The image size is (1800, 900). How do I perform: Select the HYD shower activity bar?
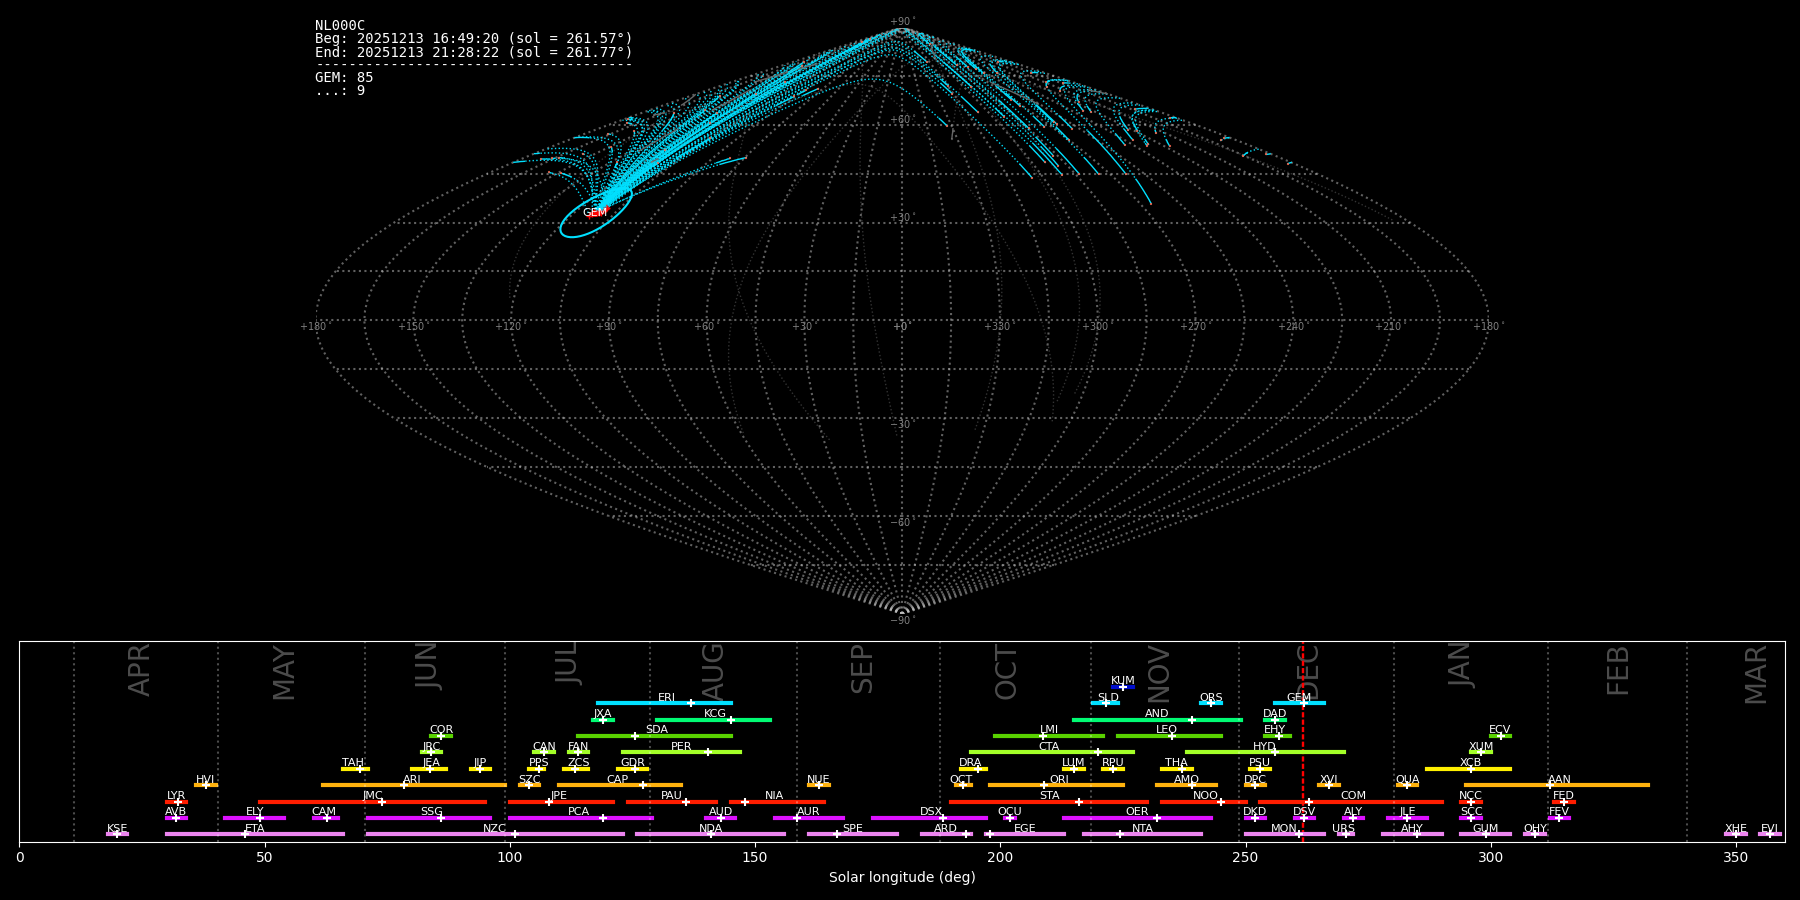coord(1265,752)
